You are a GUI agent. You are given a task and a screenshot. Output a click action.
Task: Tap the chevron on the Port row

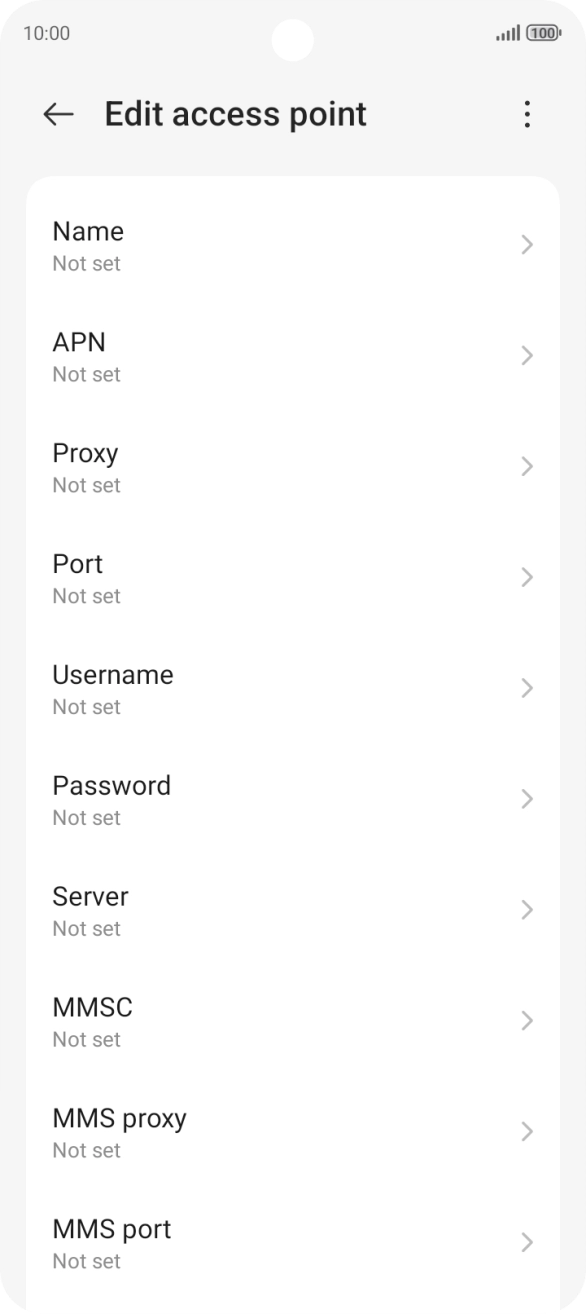(527, 578)
